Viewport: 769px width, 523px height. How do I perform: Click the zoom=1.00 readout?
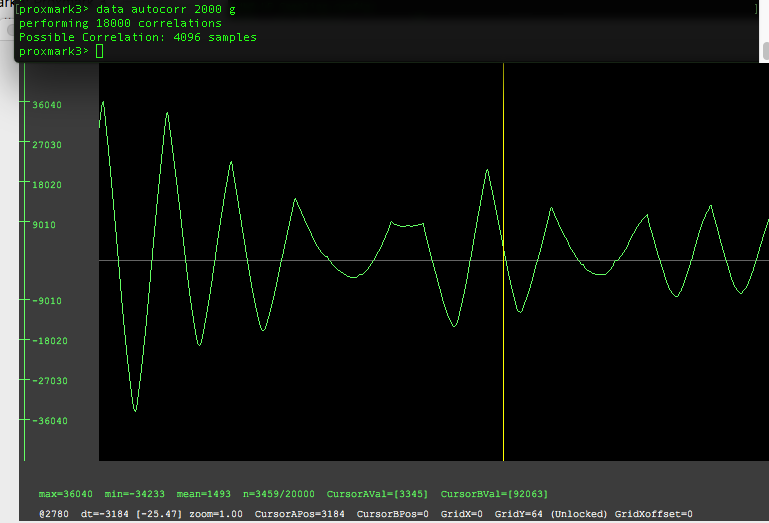[x=216, y=514]
